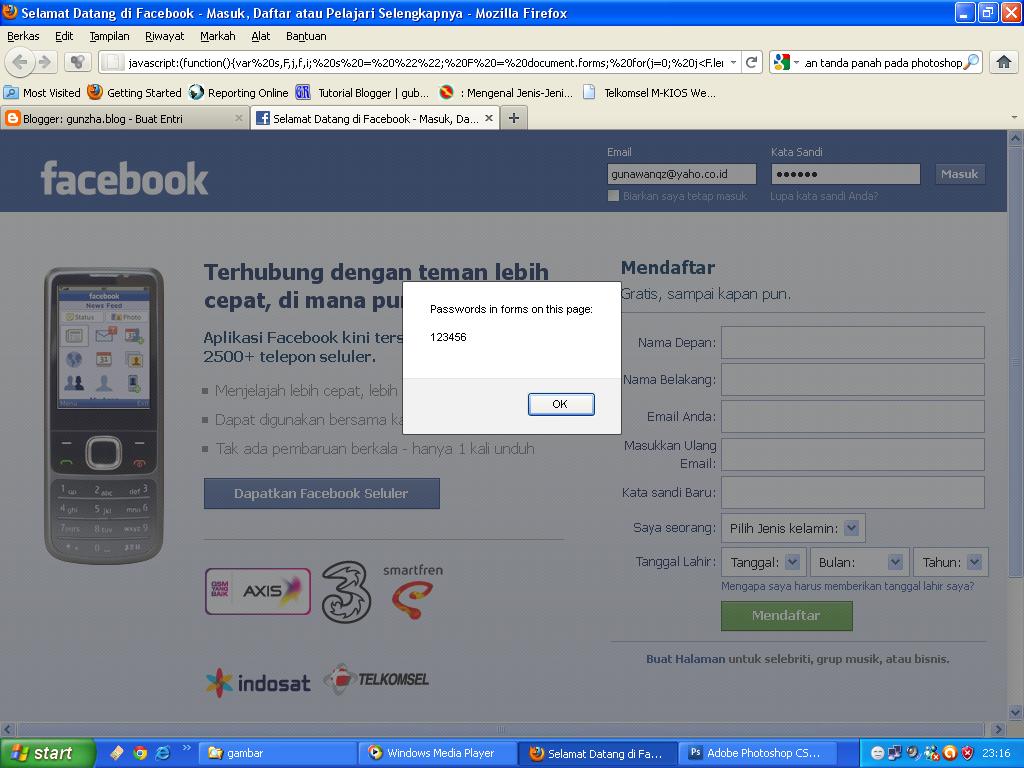Open Mengenal Jenis-Jeni bookmark
1024x768 pixels.
pyautogui.click(x=506, y=93)
